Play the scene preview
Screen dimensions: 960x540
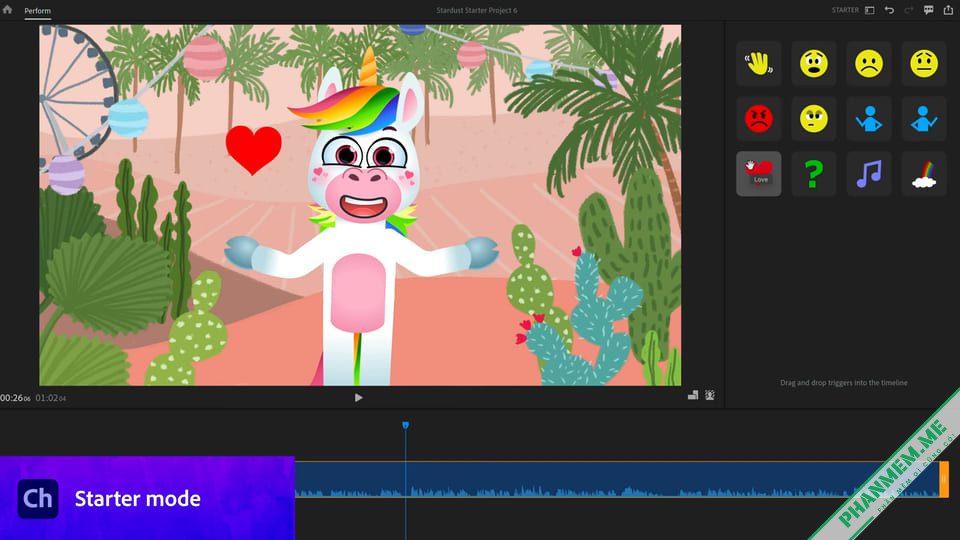pyautogui.click(x=358, y=397)
